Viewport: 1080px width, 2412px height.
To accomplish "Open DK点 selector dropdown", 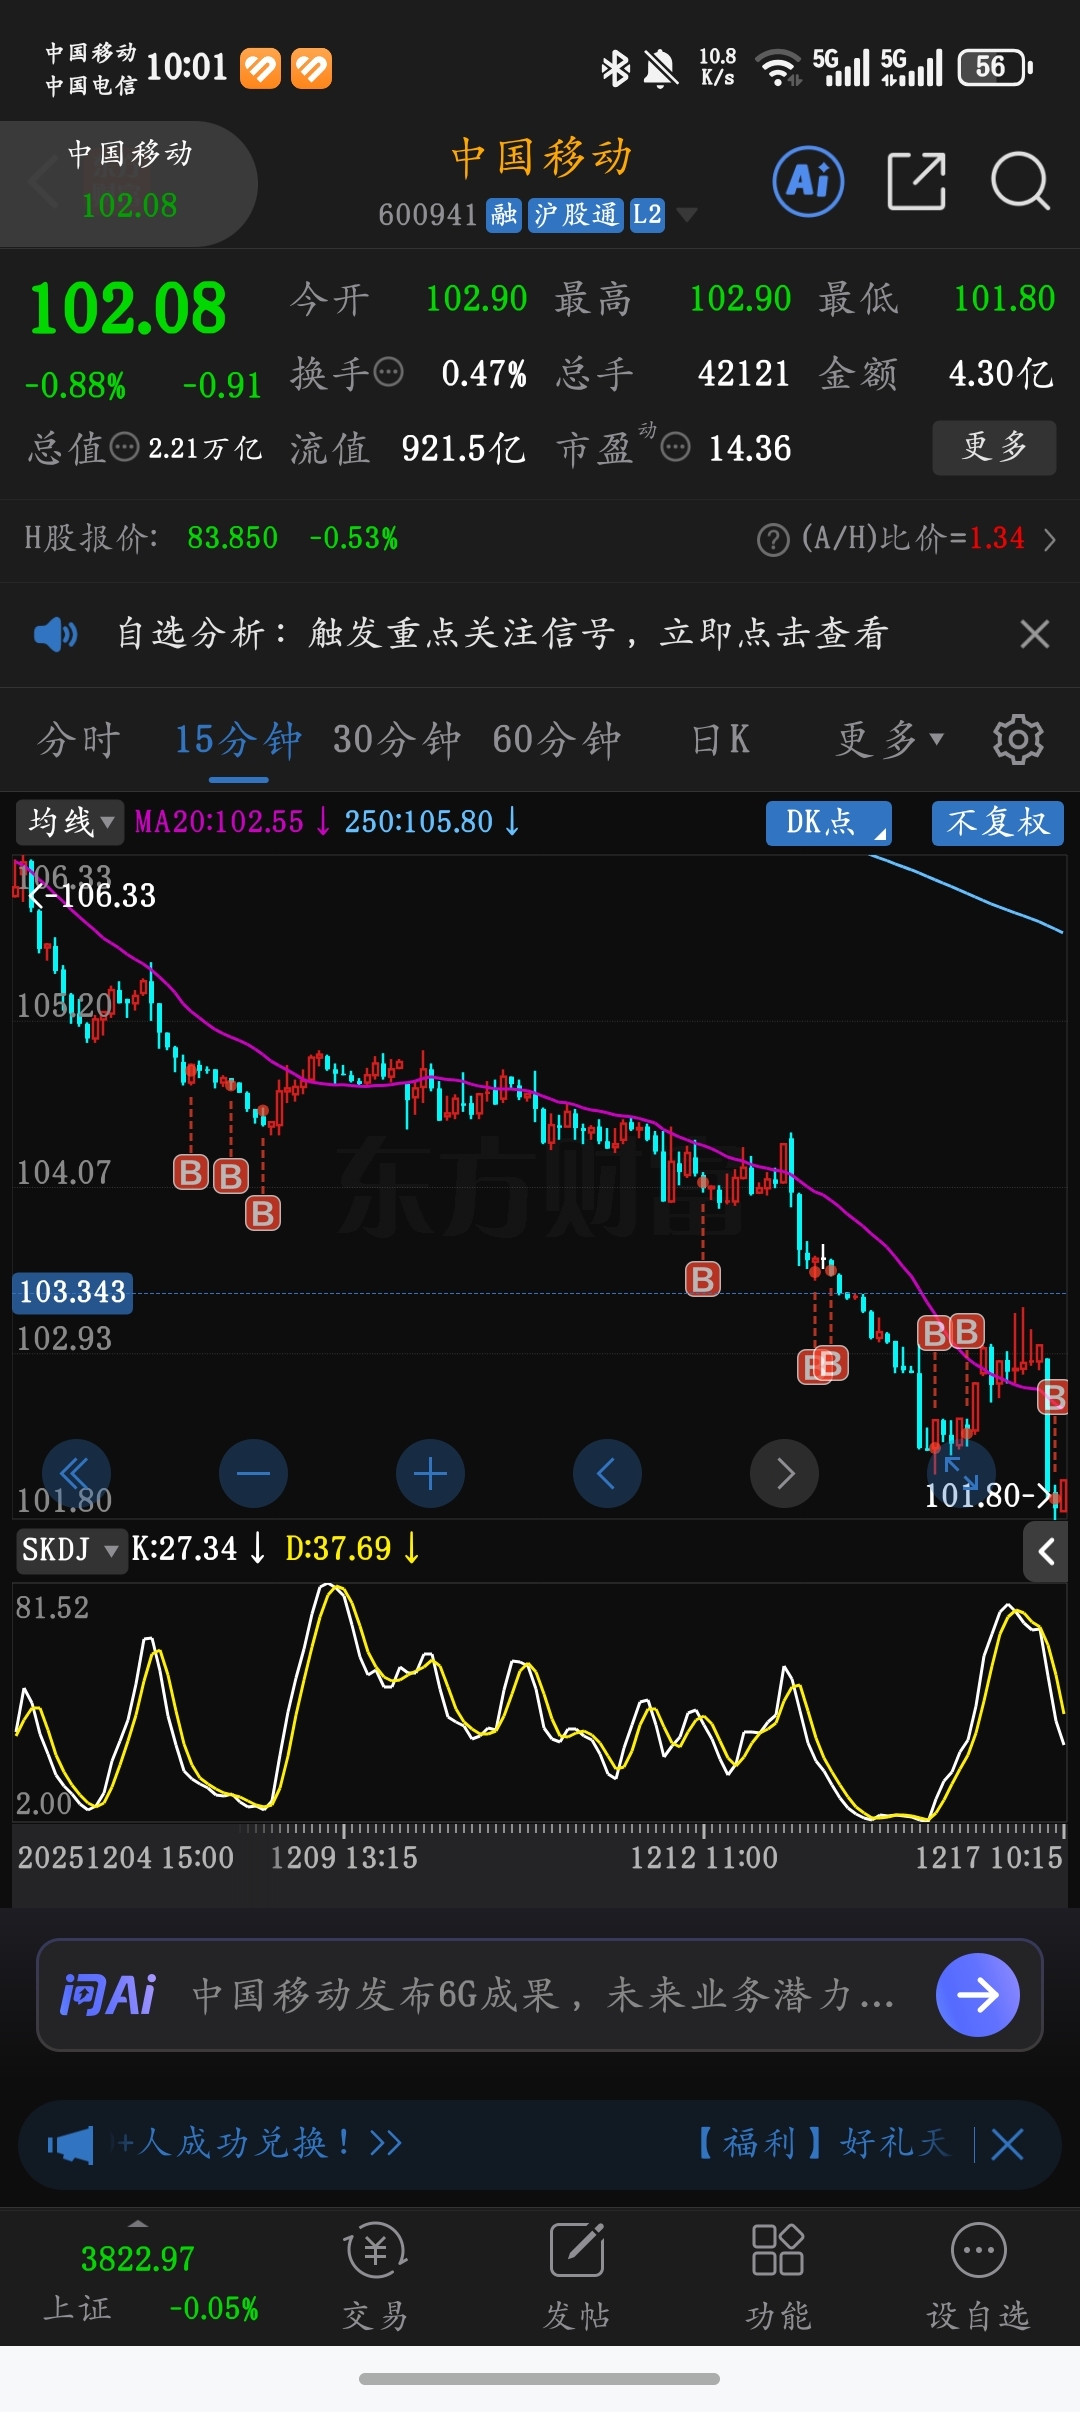I will point(829,823).
